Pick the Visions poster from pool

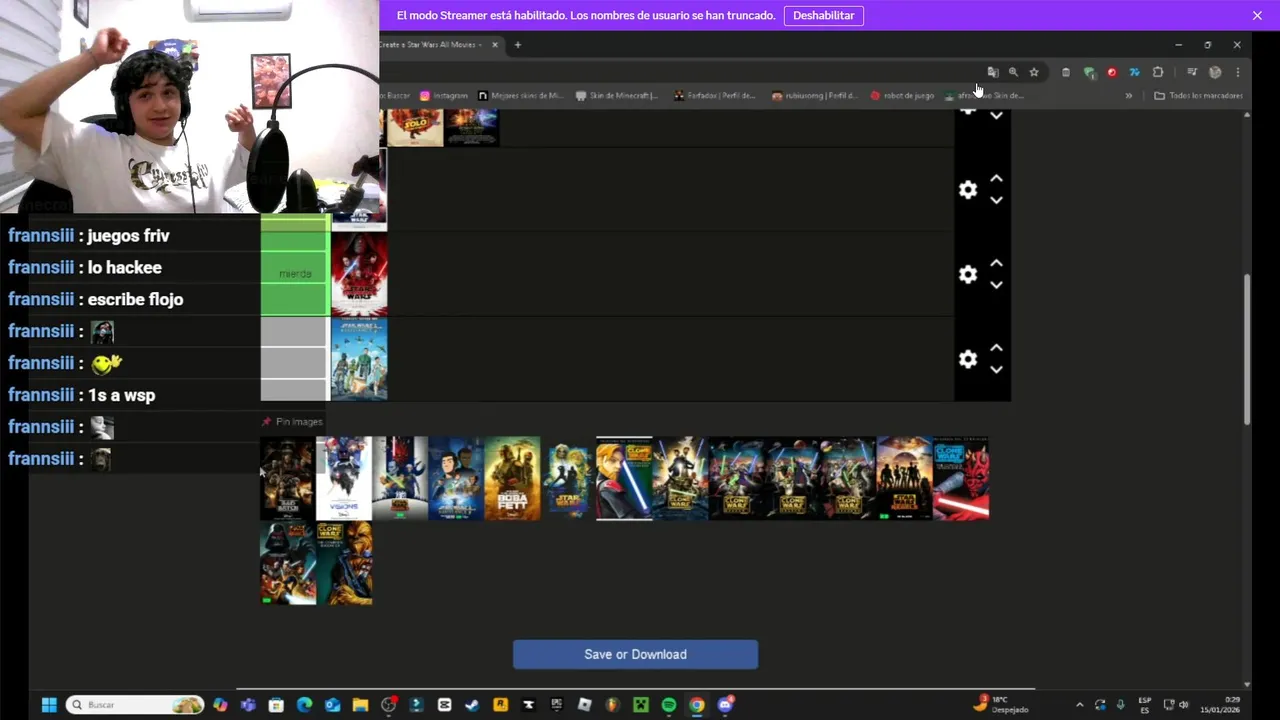344,478
